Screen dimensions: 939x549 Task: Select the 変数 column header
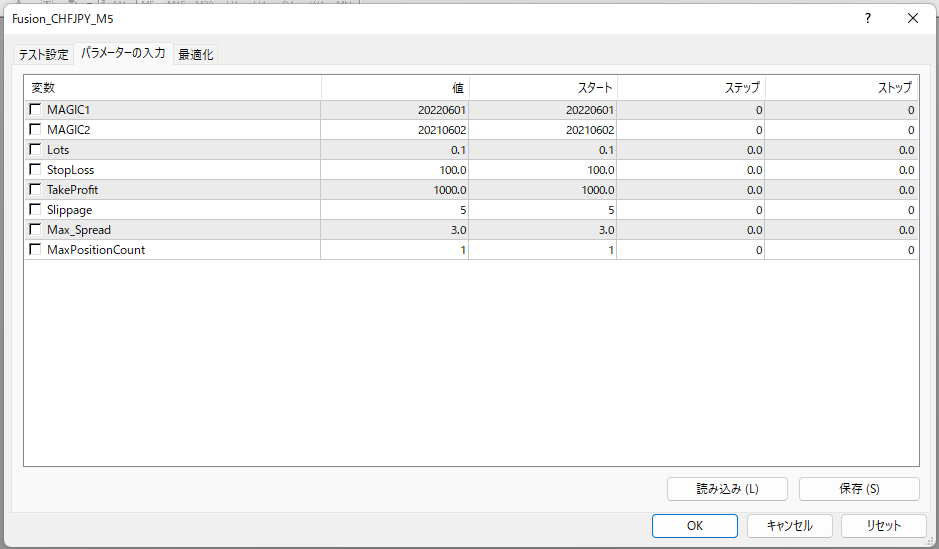pyautogui.click(x=172, y=88)
